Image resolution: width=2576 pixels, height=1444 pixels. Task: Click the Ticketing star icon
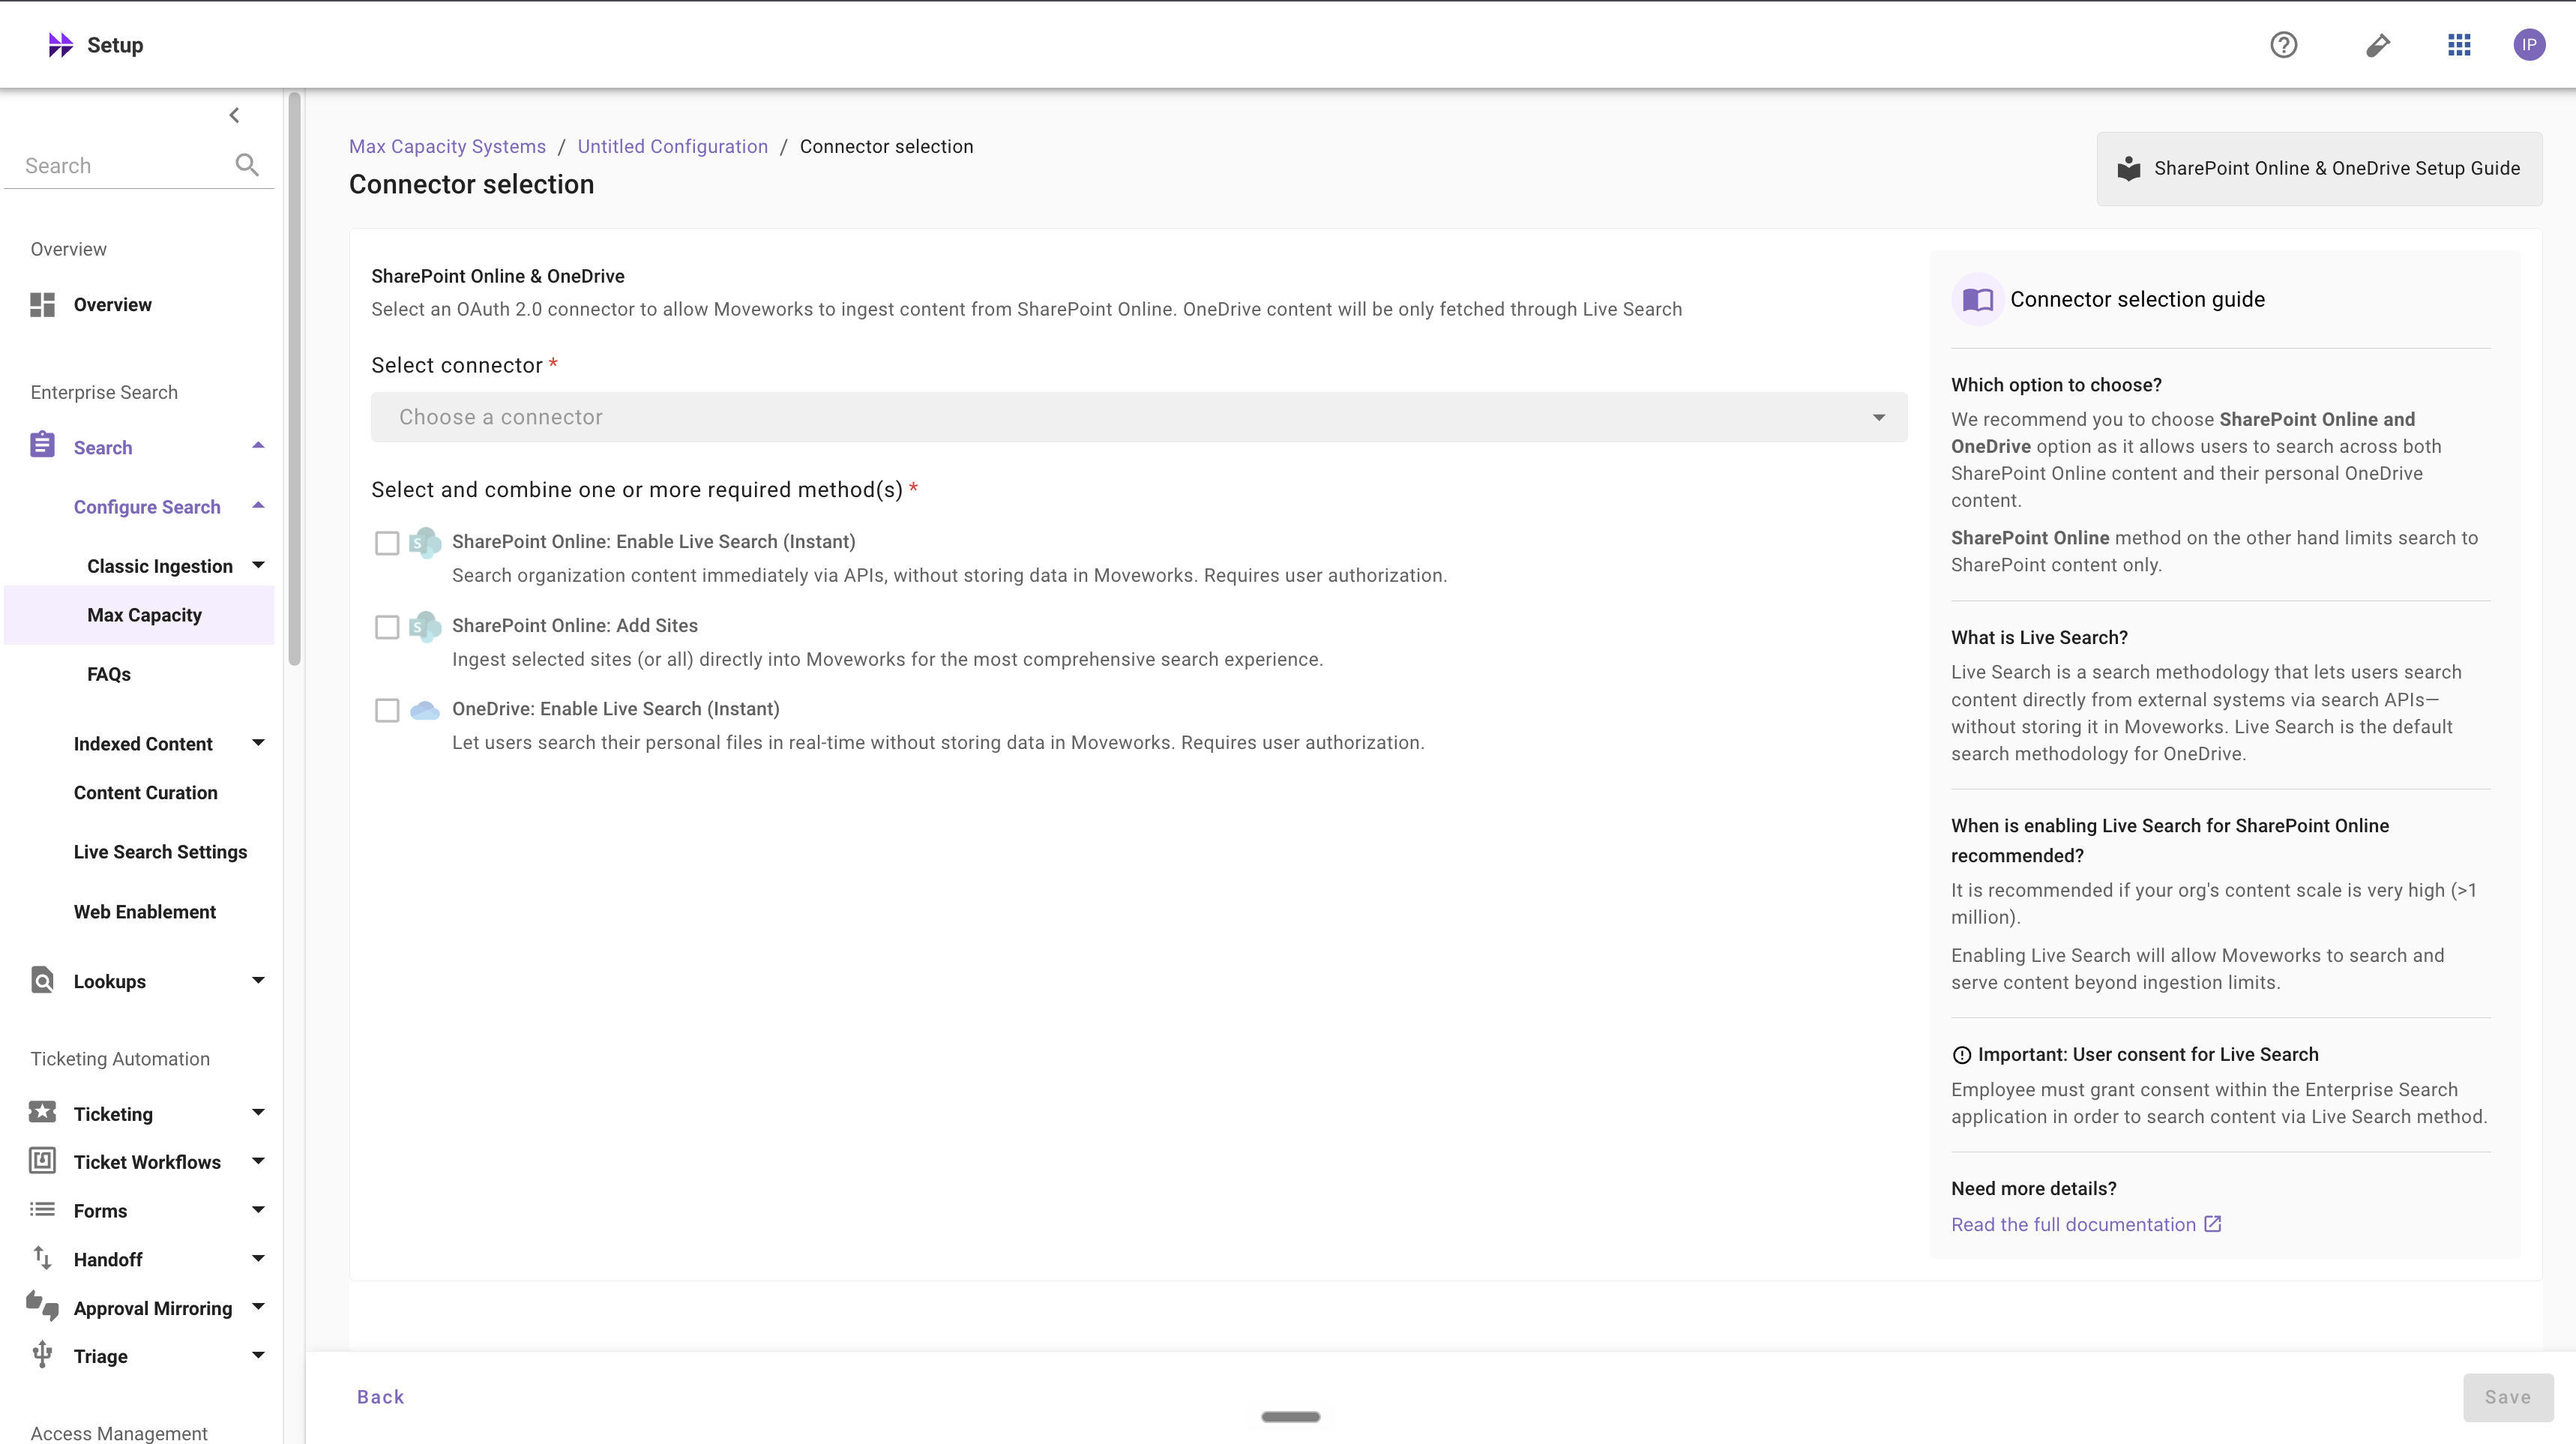[42, 1112]
